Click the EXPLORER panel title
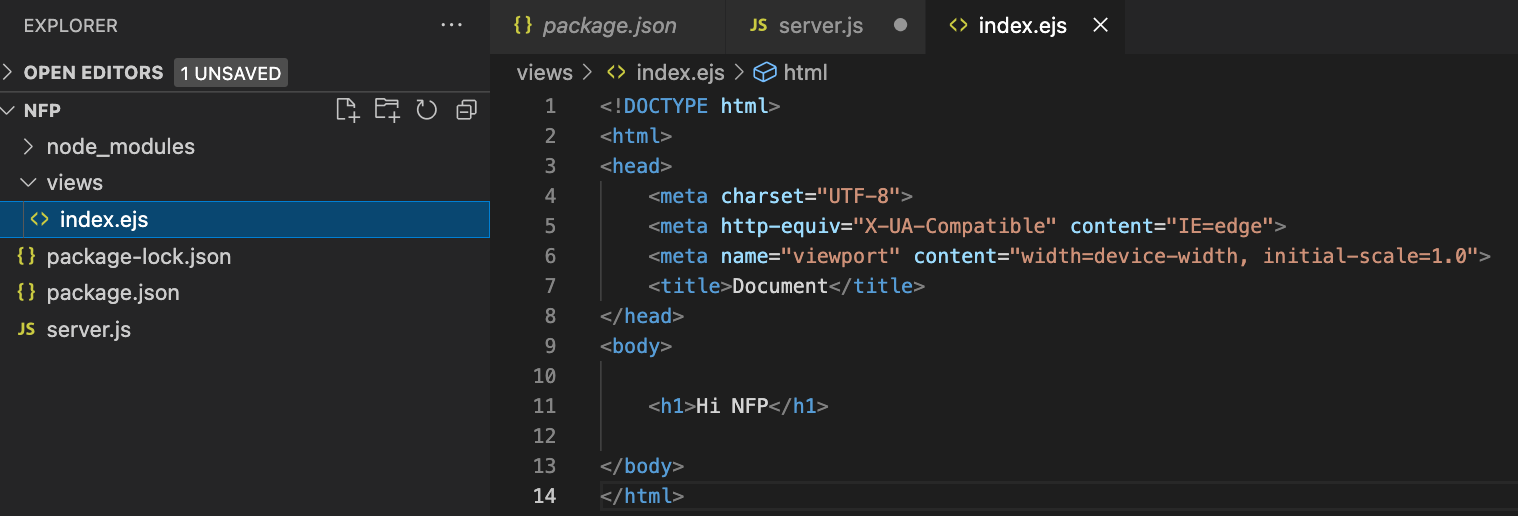This screenshot has width=1518, height=516. tap(70, 26)
